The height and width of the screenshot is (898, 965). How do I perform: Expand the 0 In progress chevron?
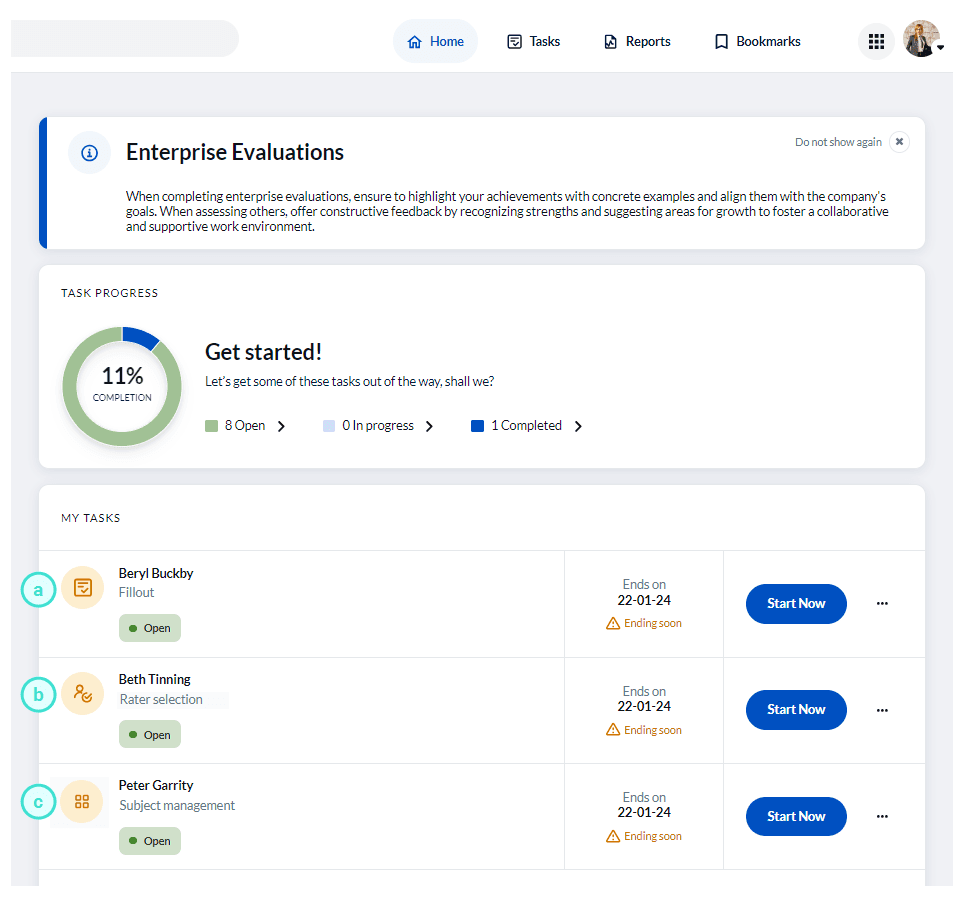point(429,426)
